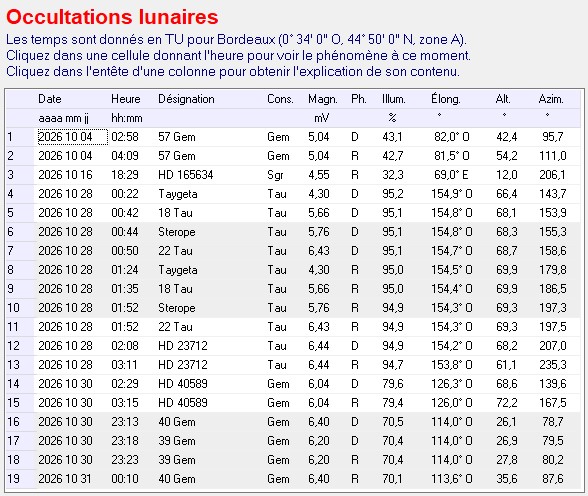Select HD 165634 designation cell

(x=186, y=175)
